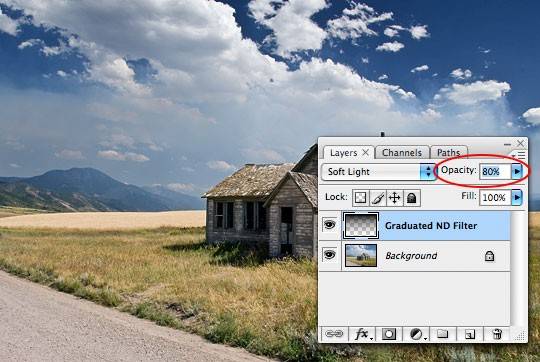Create new fill or adjustment layer
The image size is (540, 362).
417,334
